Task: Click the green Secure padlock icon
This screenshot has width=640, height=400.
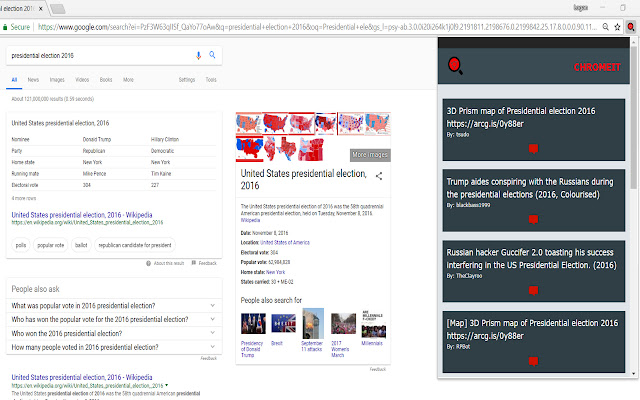Action: click(x=5, y=27)
